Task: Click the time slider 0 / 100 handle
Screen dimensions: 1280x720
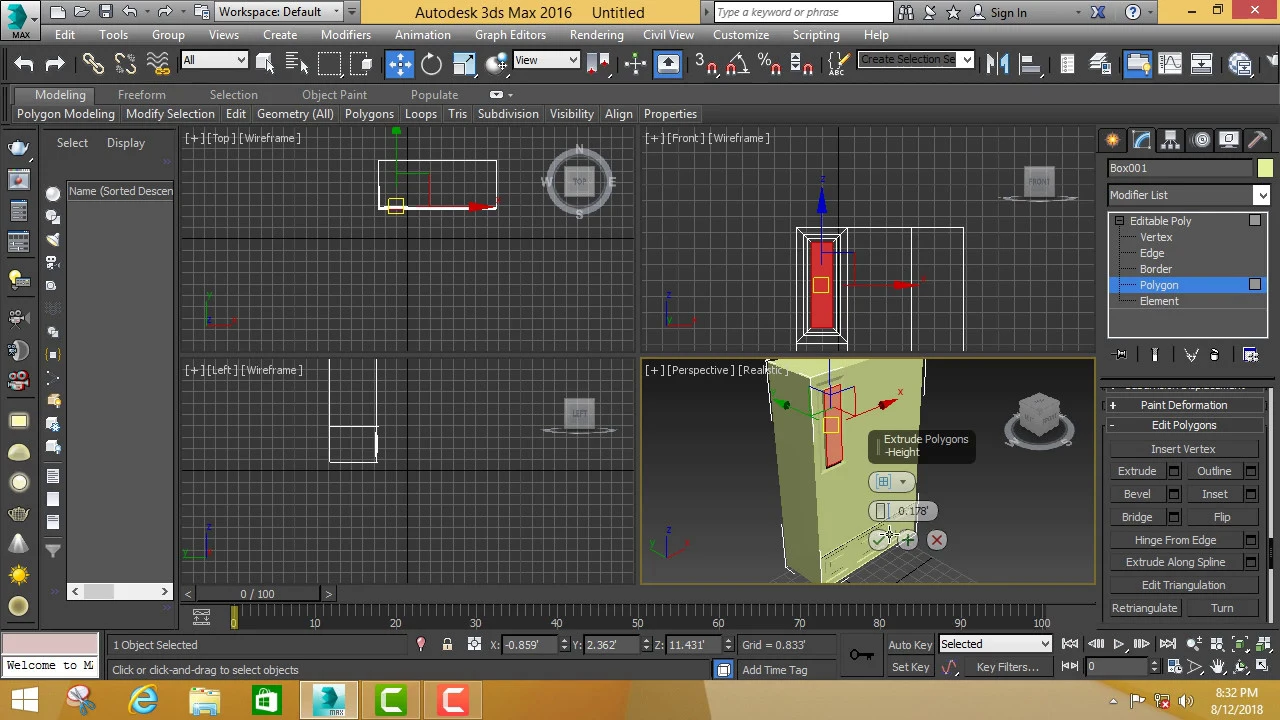Action: click(258, 594)
